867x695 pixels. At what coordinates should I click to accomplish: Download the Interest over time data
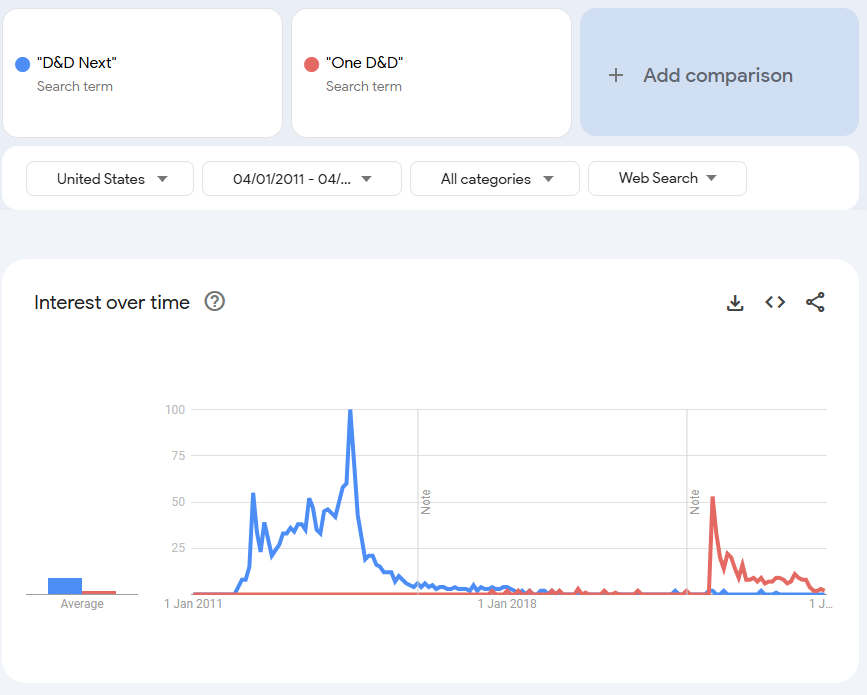click(735, 303)
